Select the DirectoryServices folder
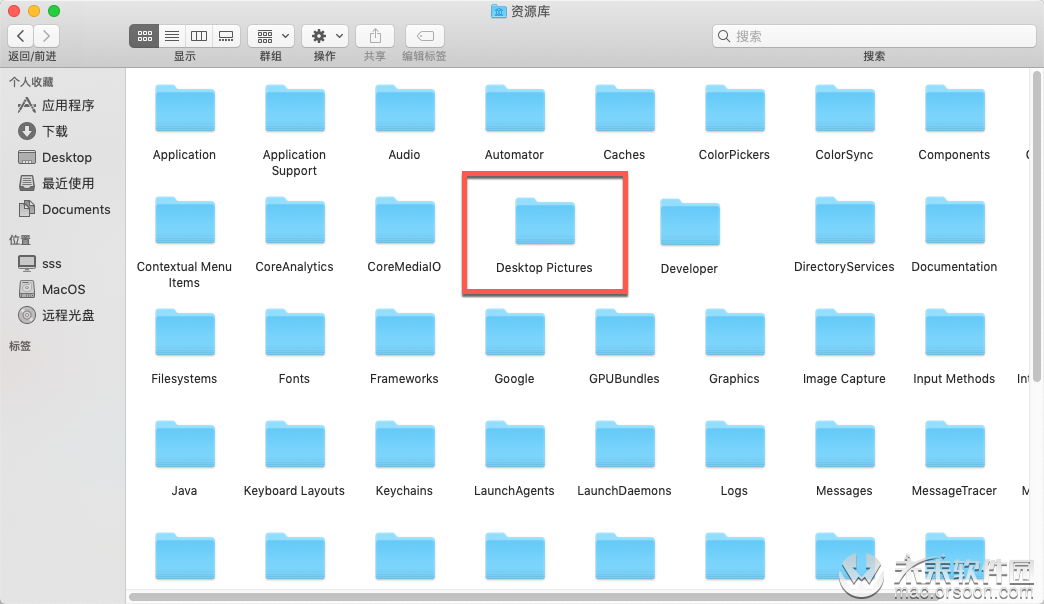The image size is (1044, 604). (x=844, y=220)
